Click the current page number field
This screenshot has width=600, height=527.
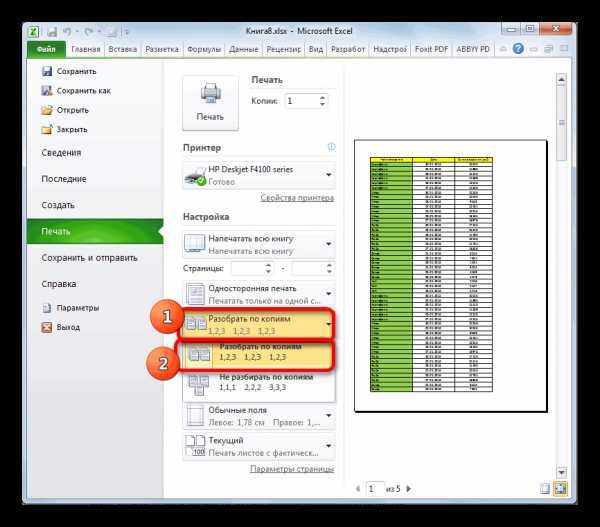[375, 489]
